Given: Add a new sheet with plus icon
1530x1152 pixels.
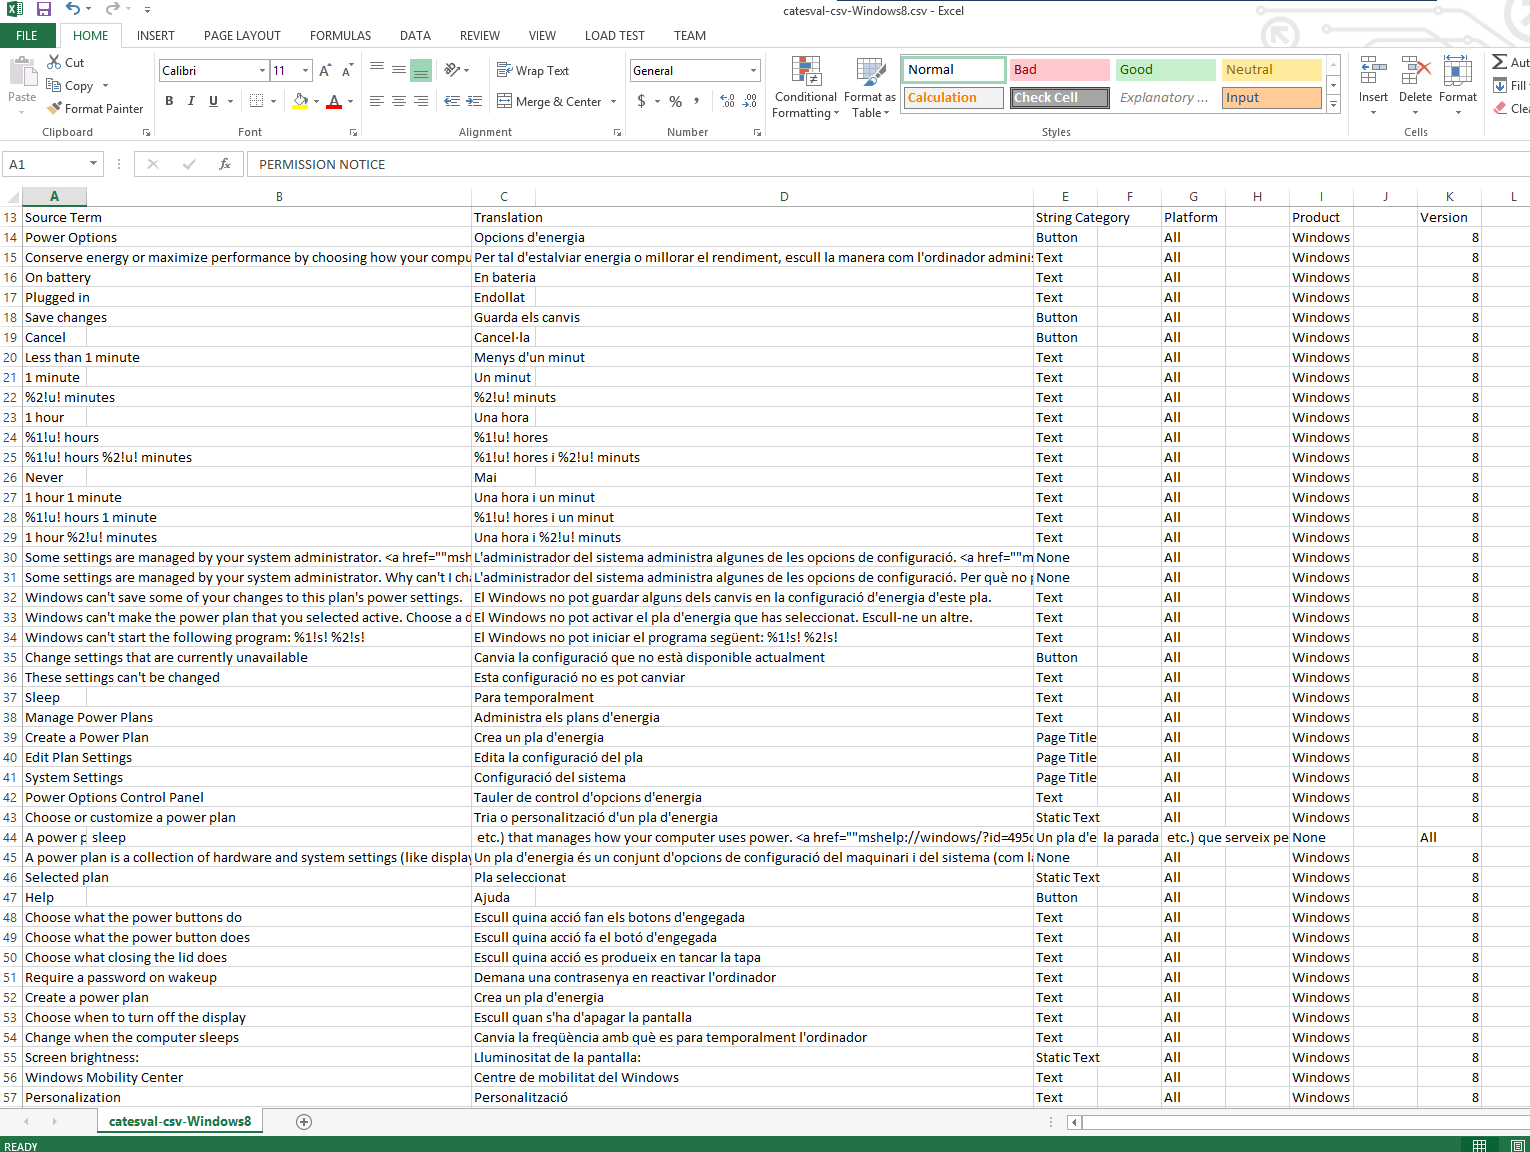Looking at the screenshot, I should click(x=304, y=1122).
